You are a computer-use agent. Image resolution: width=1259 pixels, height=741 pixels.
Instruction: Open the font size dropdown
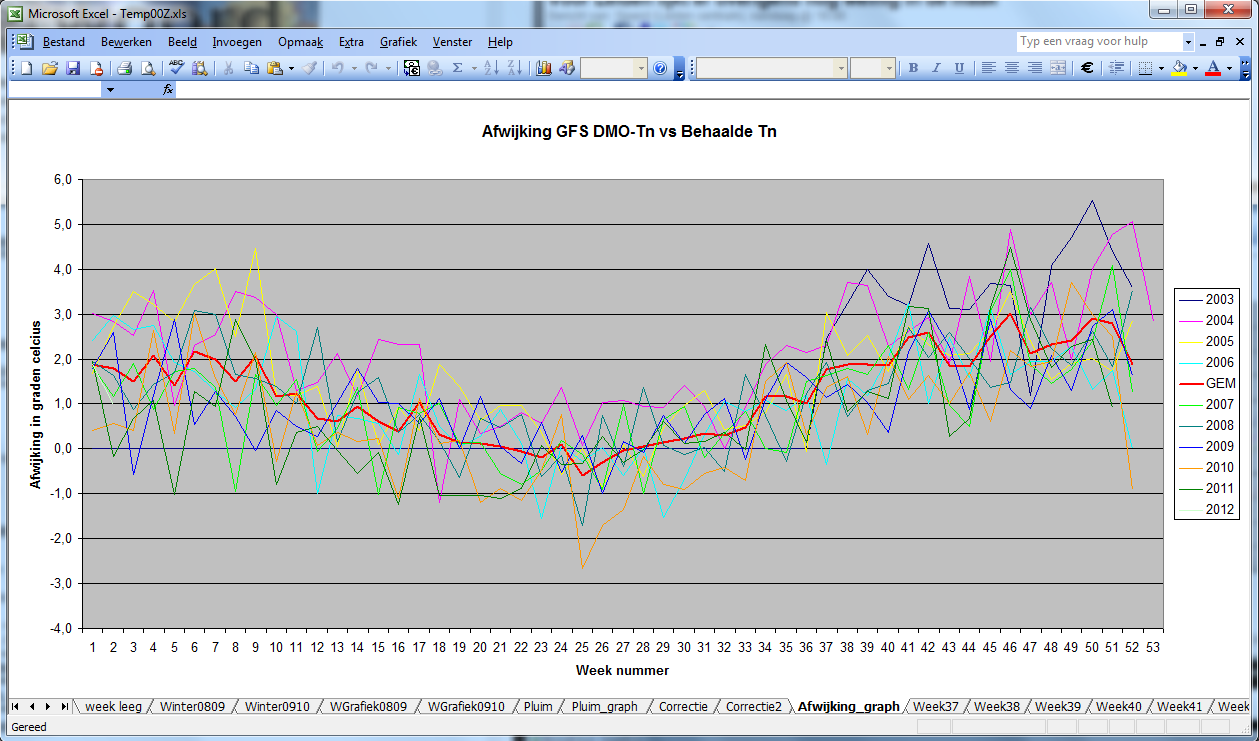(x=888, y=68)
